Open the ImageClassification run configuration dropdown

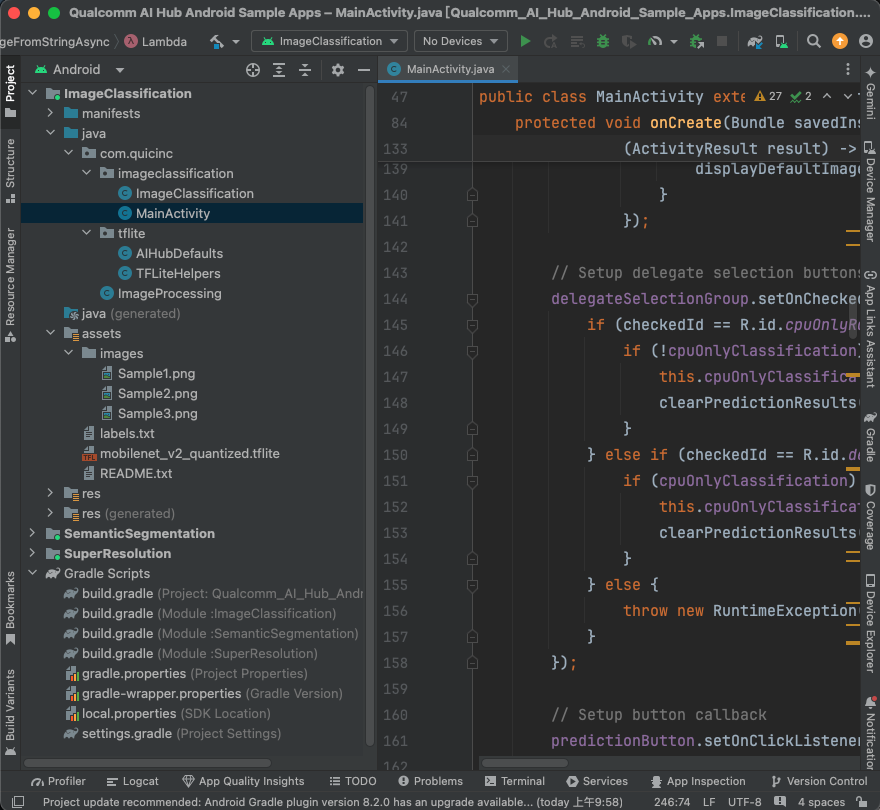click(329, 42)
